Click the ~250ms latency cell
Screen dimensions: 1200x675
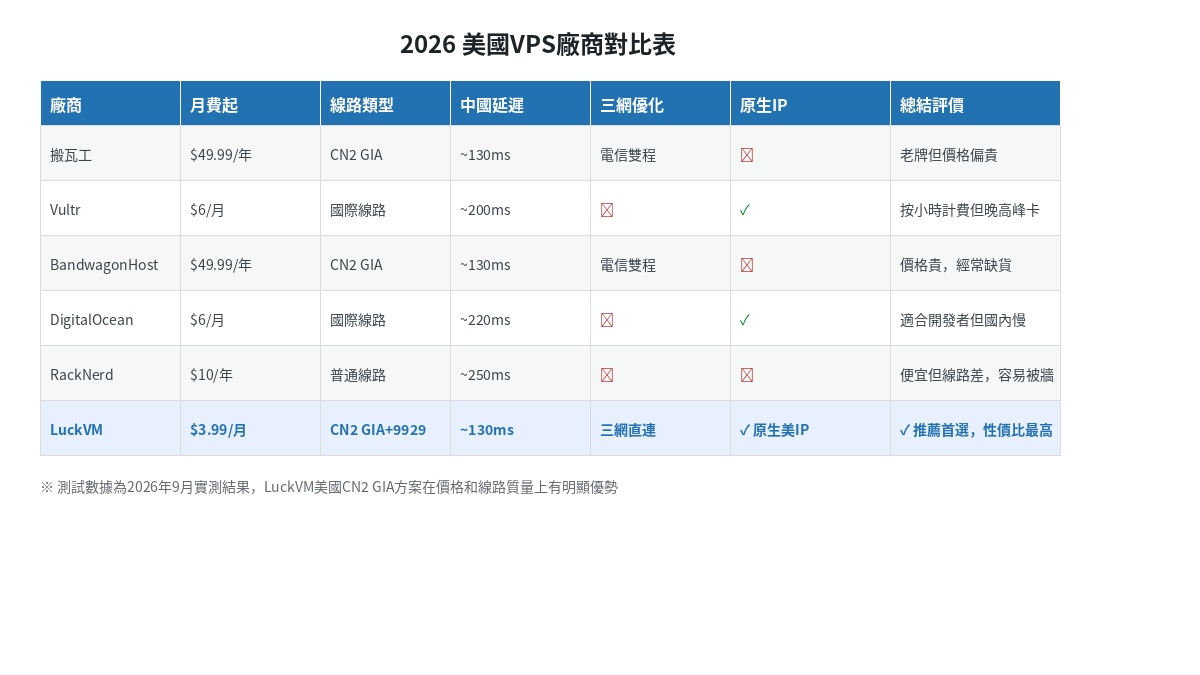[x=521, y=374]
